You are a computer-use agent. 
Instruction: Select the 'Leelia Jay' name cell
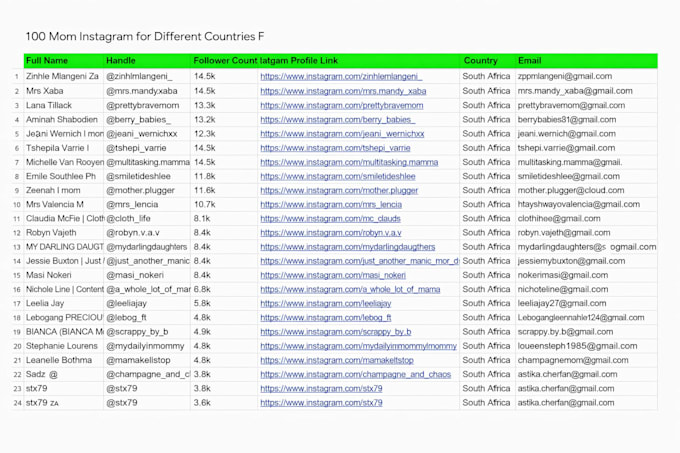pos(64,303)
